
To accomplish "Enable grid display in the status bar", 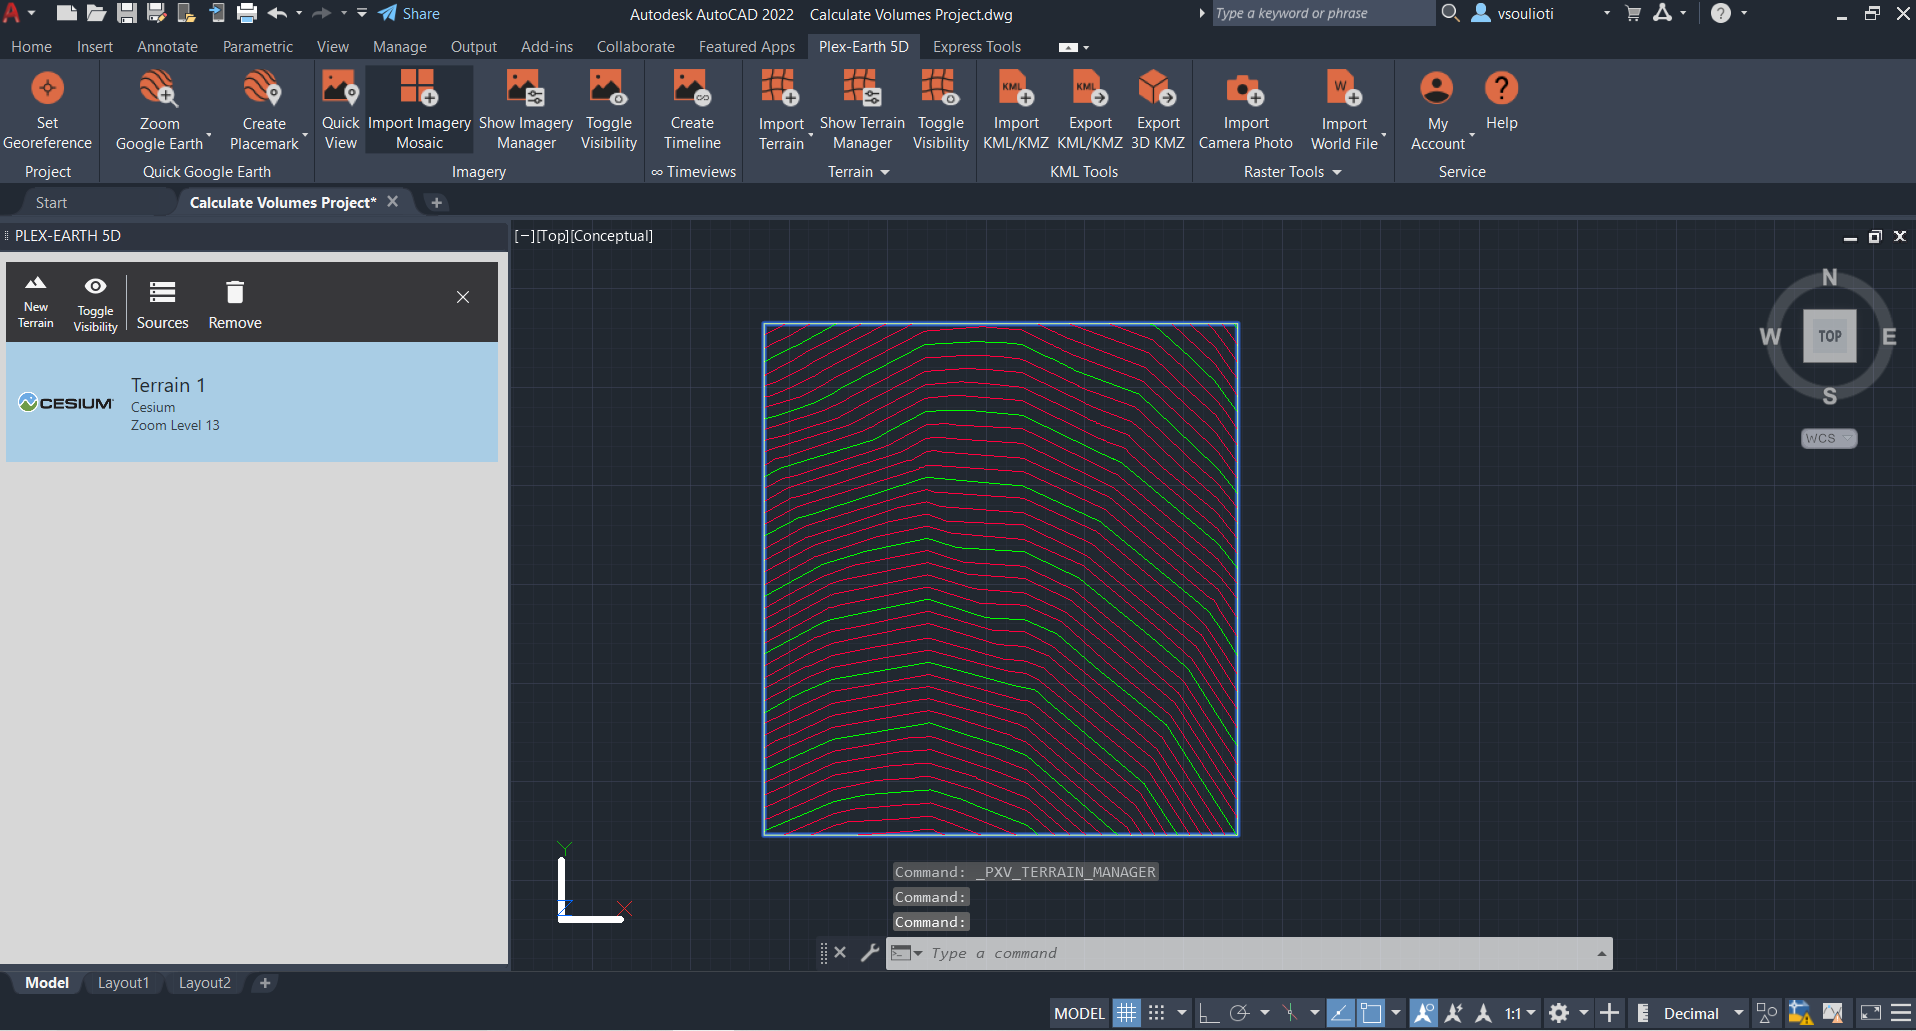I will (1126, 1012).
